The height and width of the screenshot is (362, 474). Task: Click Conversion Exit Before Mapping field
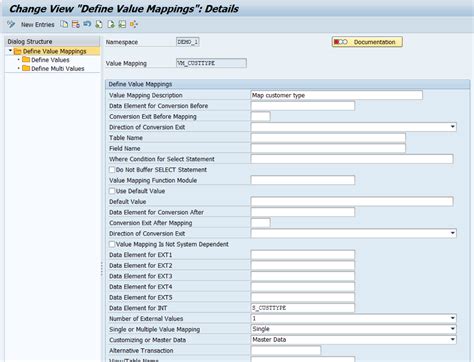(x=260, y=116)
